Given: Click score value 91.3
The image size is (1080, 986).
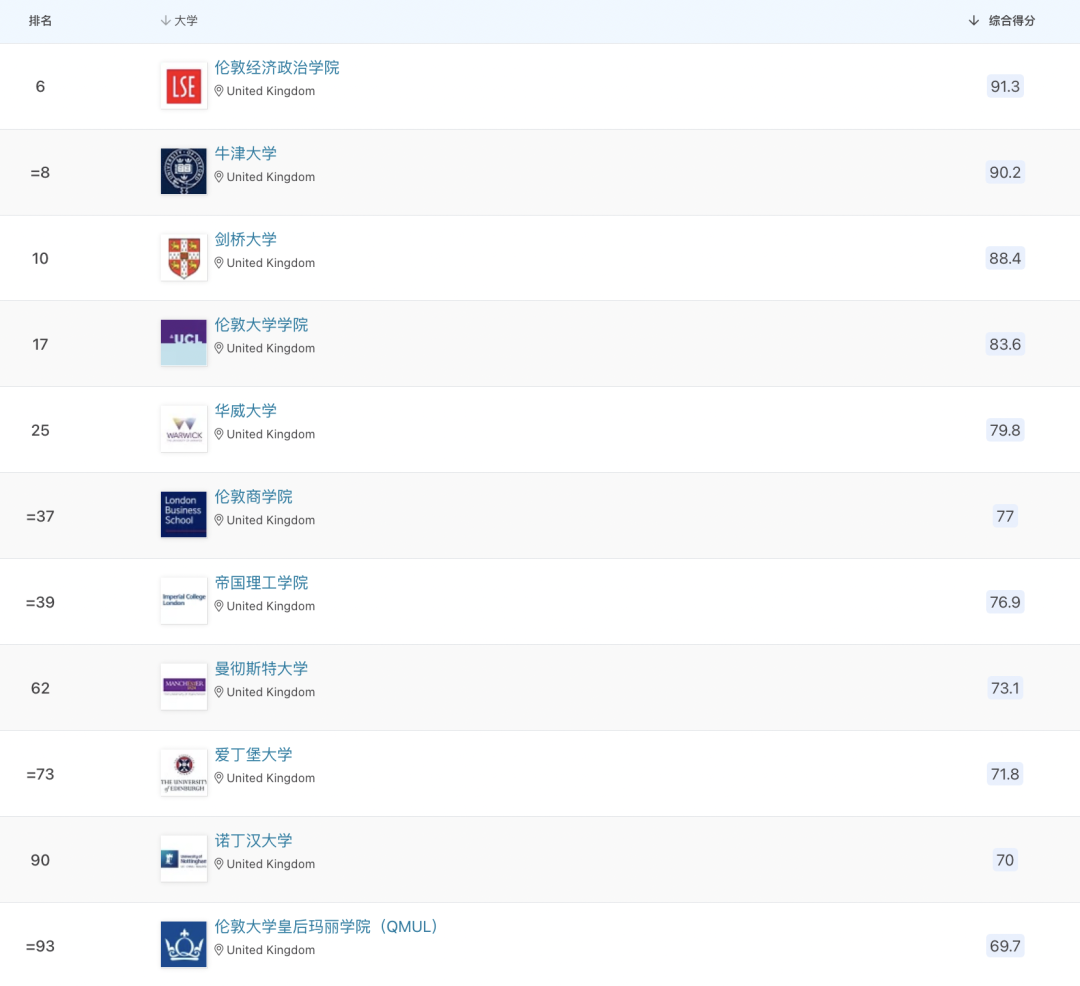Looking at the screenshot, I should (1005, 87).
